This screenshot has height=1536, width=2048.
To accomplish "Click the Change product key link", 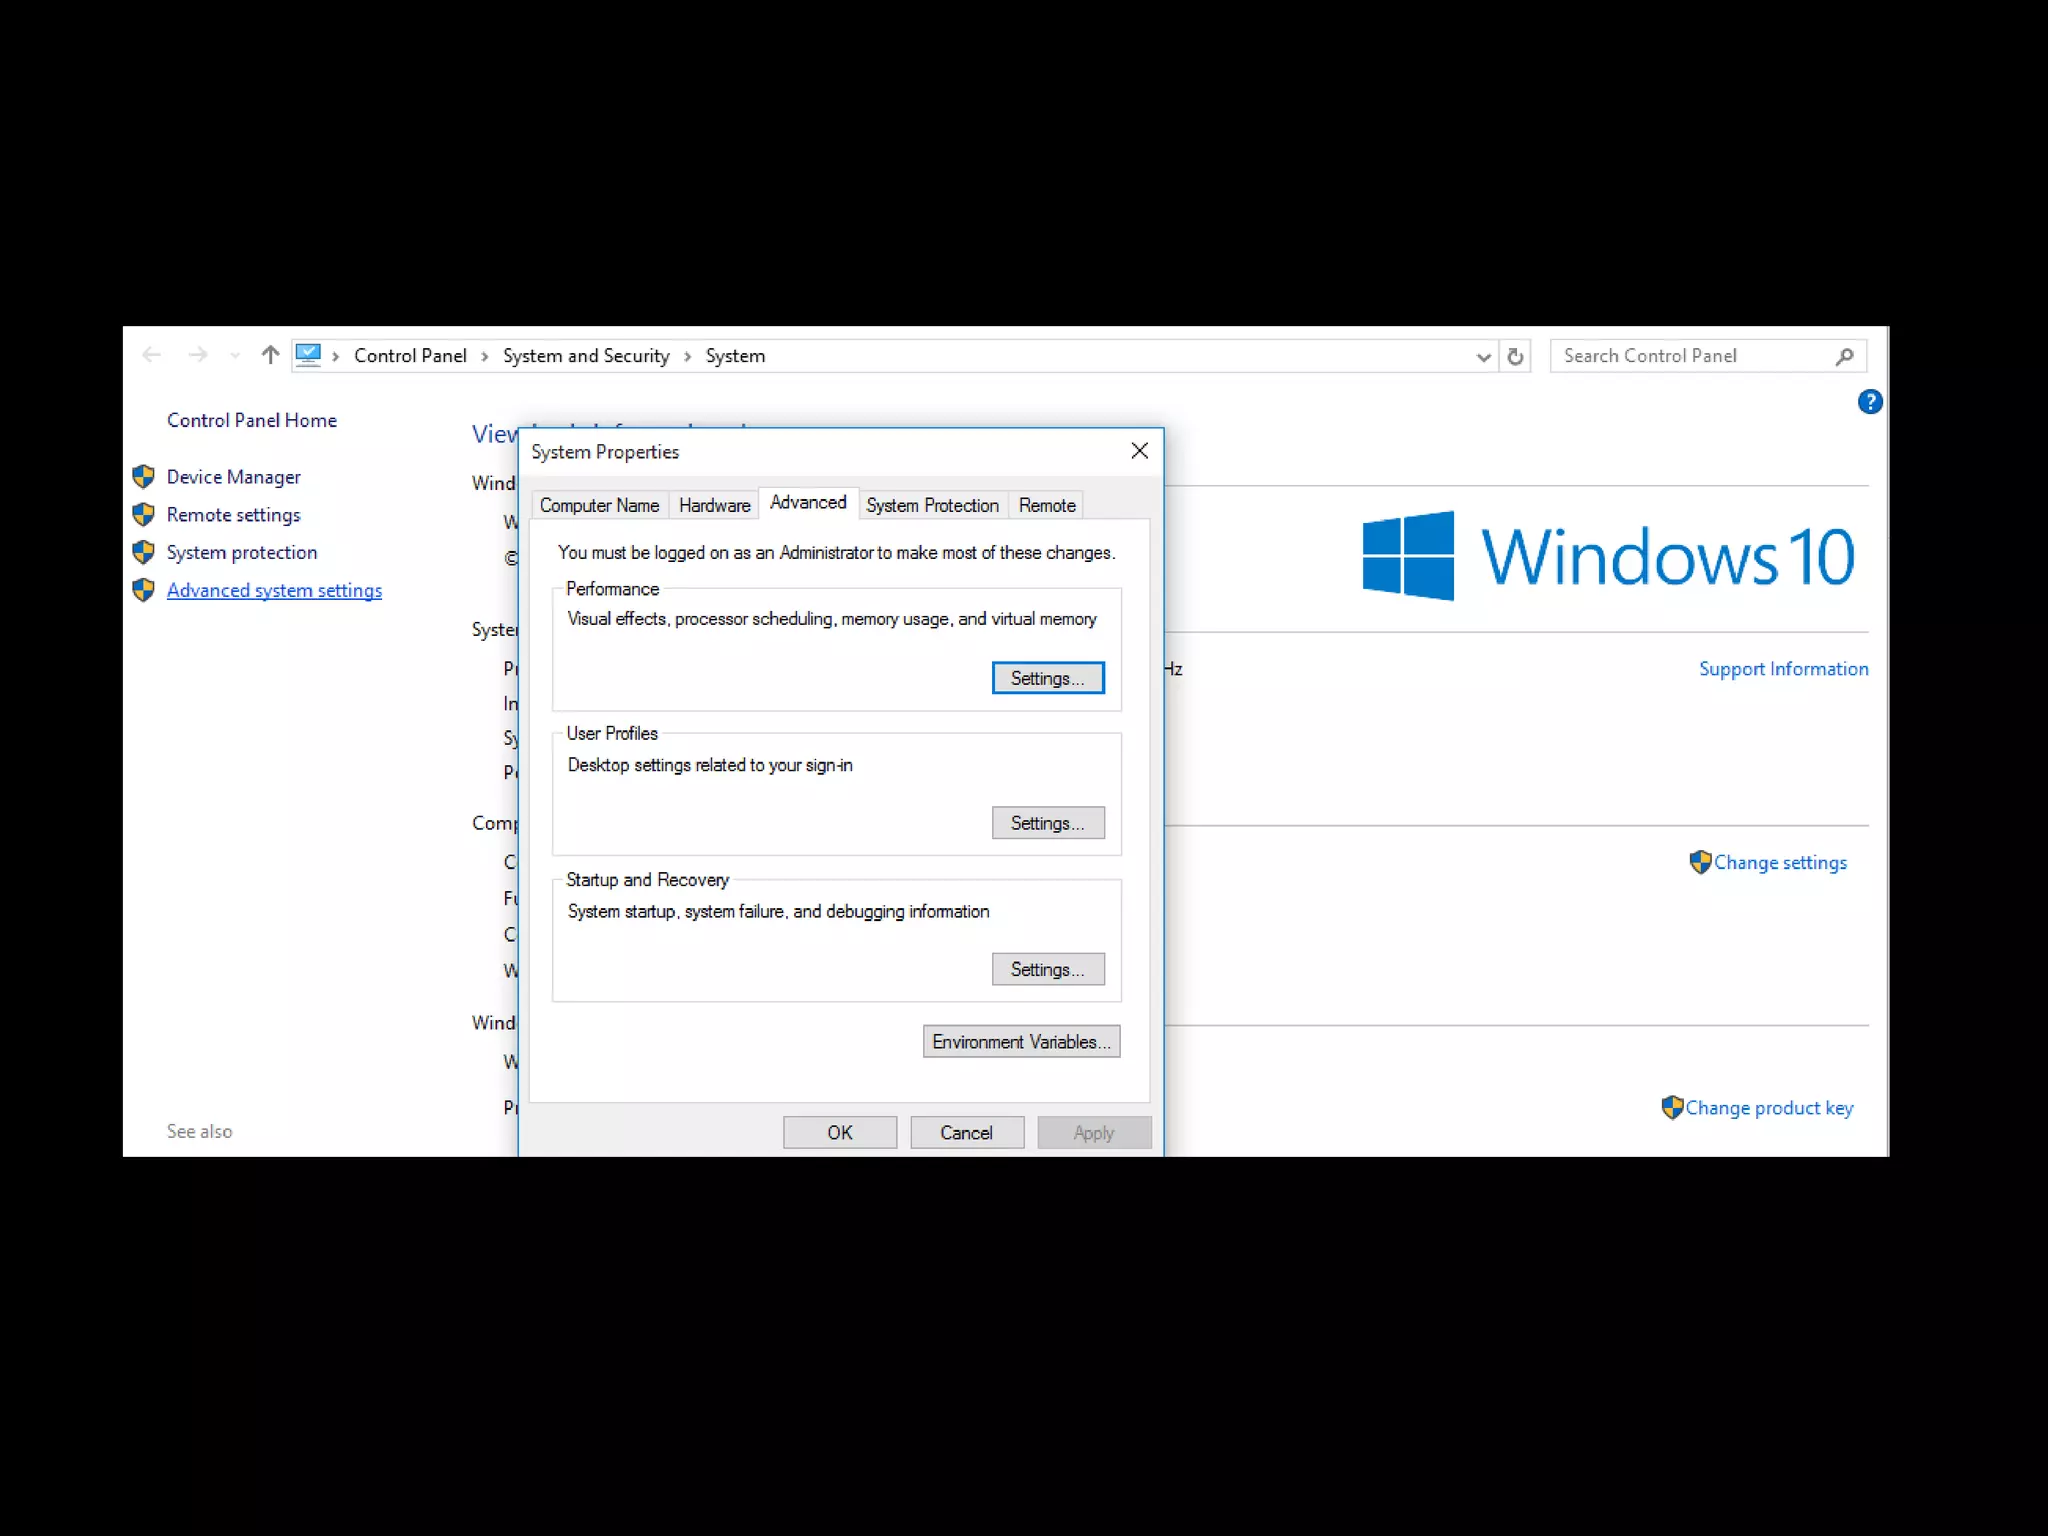I will [1768, 1108].
